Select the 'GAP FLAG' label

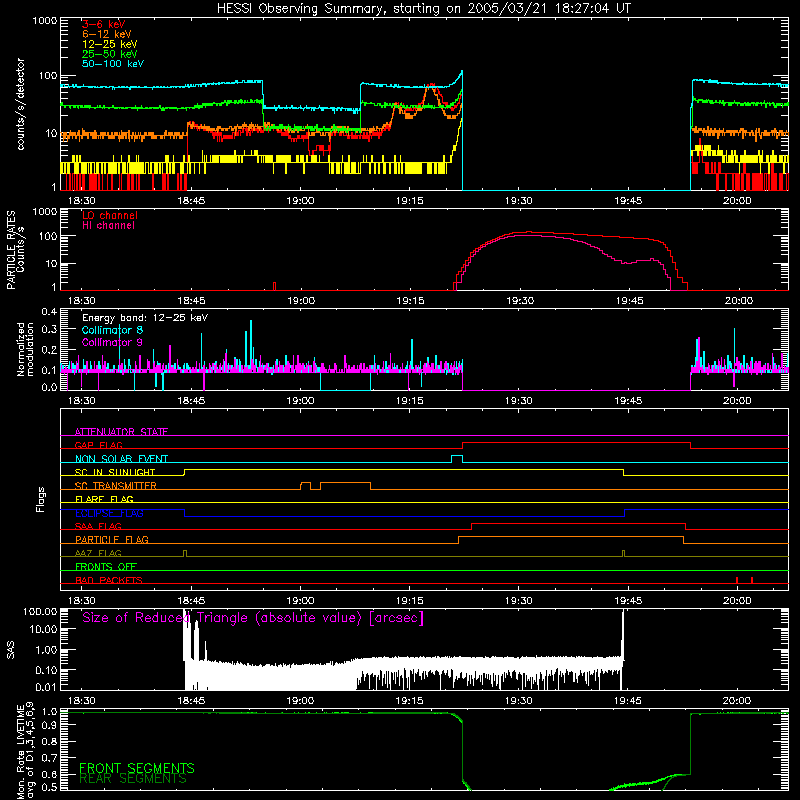(98, 445)
